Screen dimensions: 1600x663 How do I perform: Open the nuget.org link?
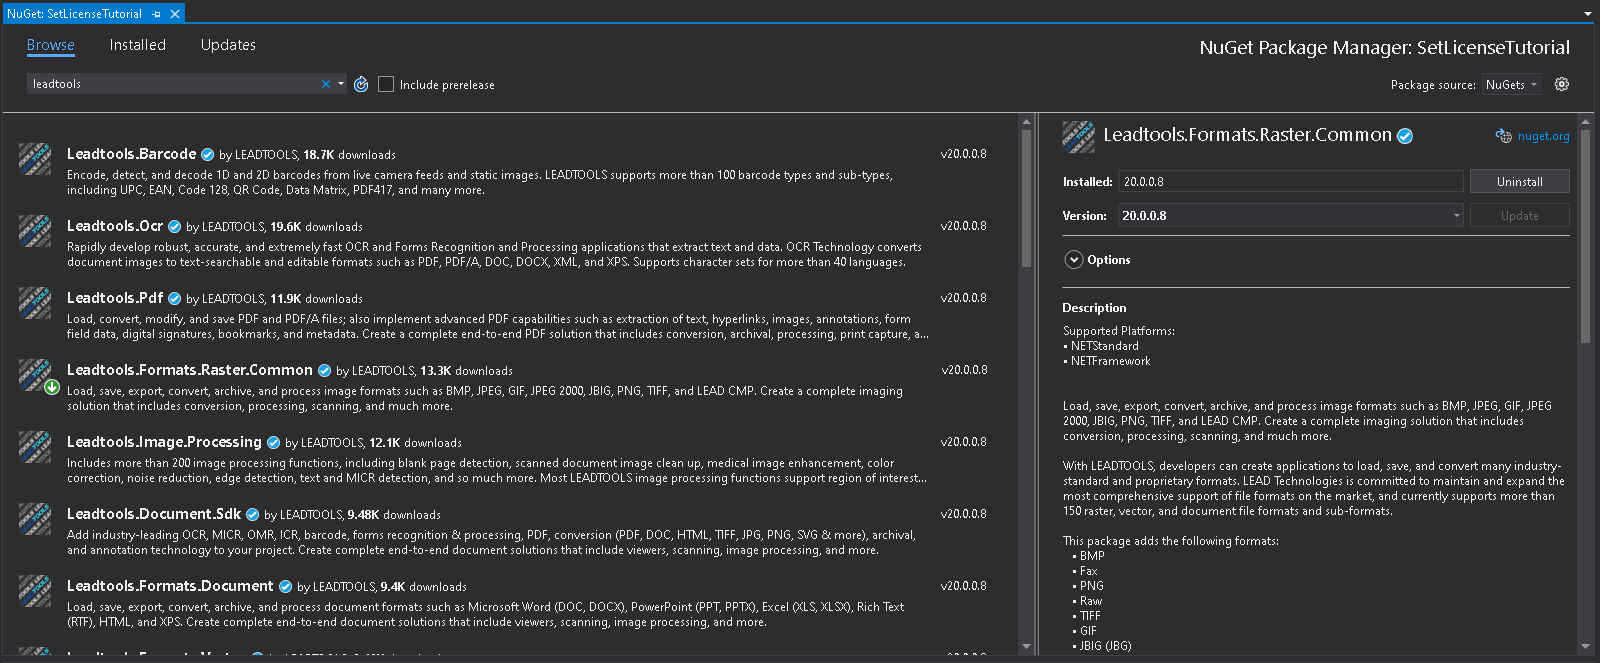pyautogui.click(x=1543, y=136)
